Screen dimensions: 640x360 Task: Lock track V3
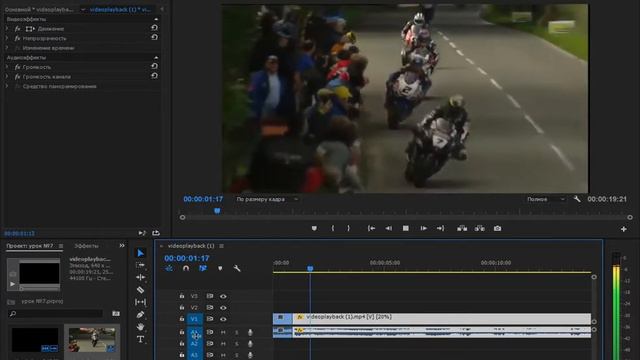coord(182,296)
